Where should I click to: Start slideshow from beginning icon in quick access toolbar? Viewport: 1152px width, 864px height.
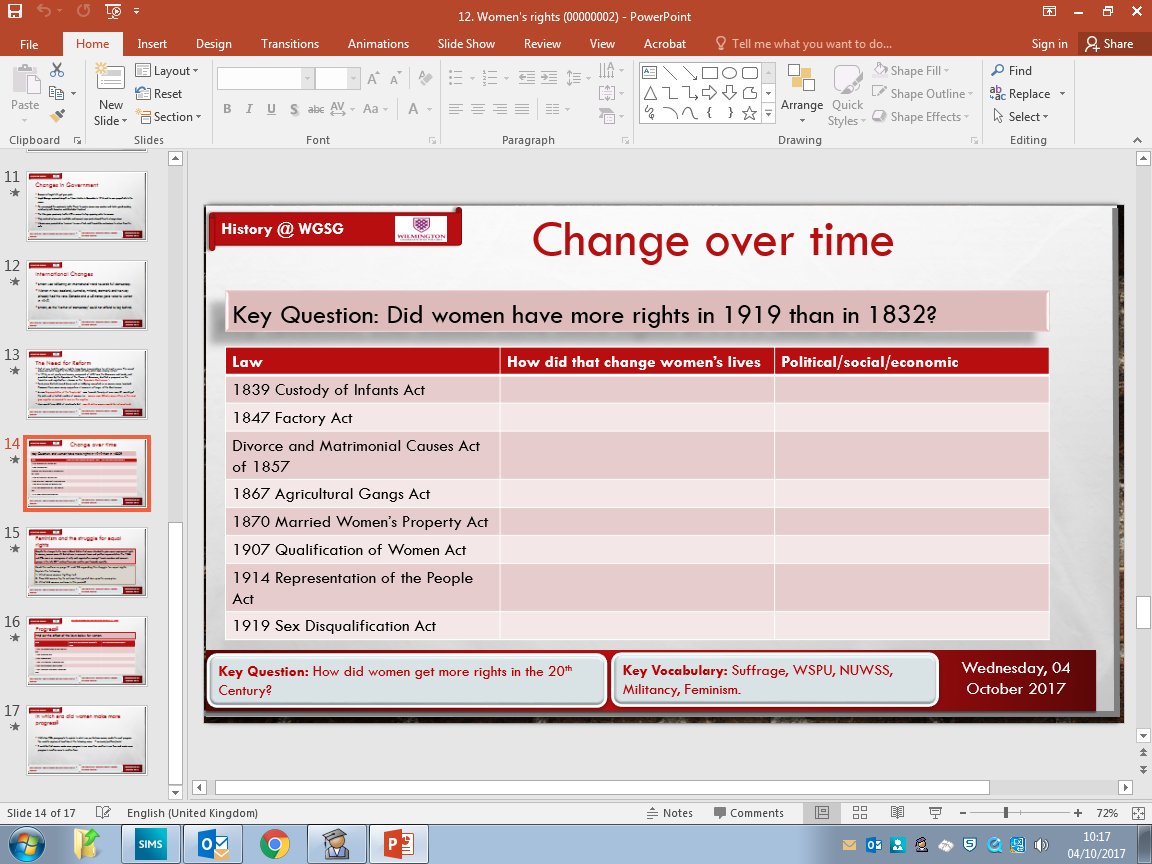(113, 11)
